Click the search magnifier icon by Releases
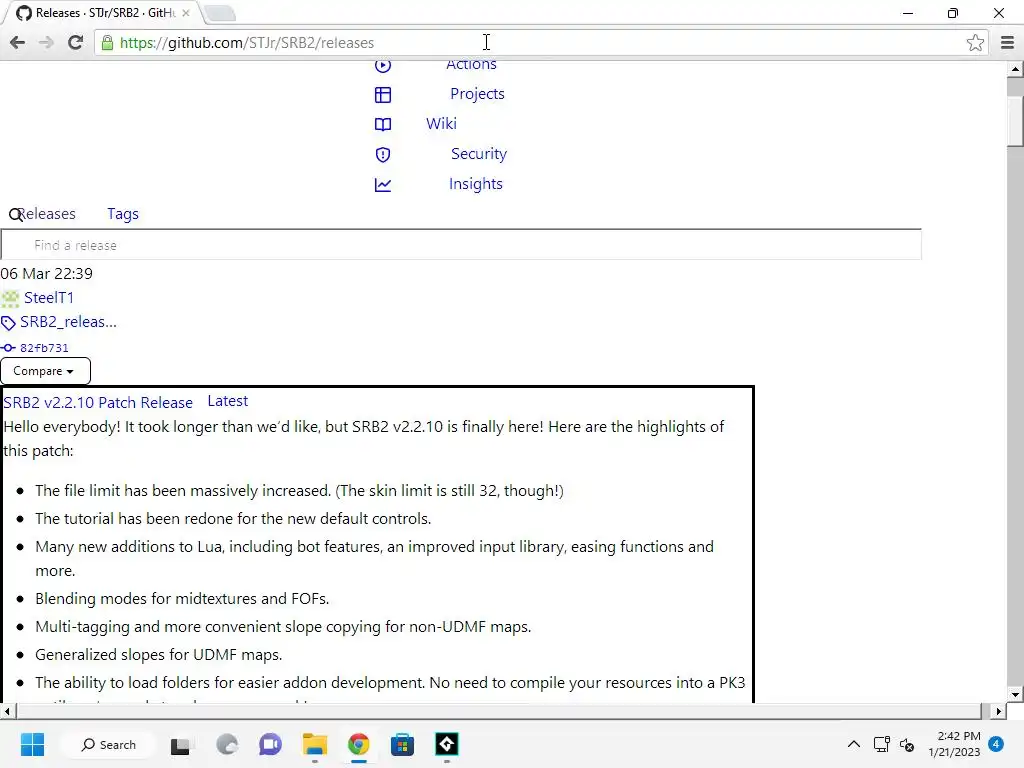Screen dimensions: 1024x768 coord(16,215)
